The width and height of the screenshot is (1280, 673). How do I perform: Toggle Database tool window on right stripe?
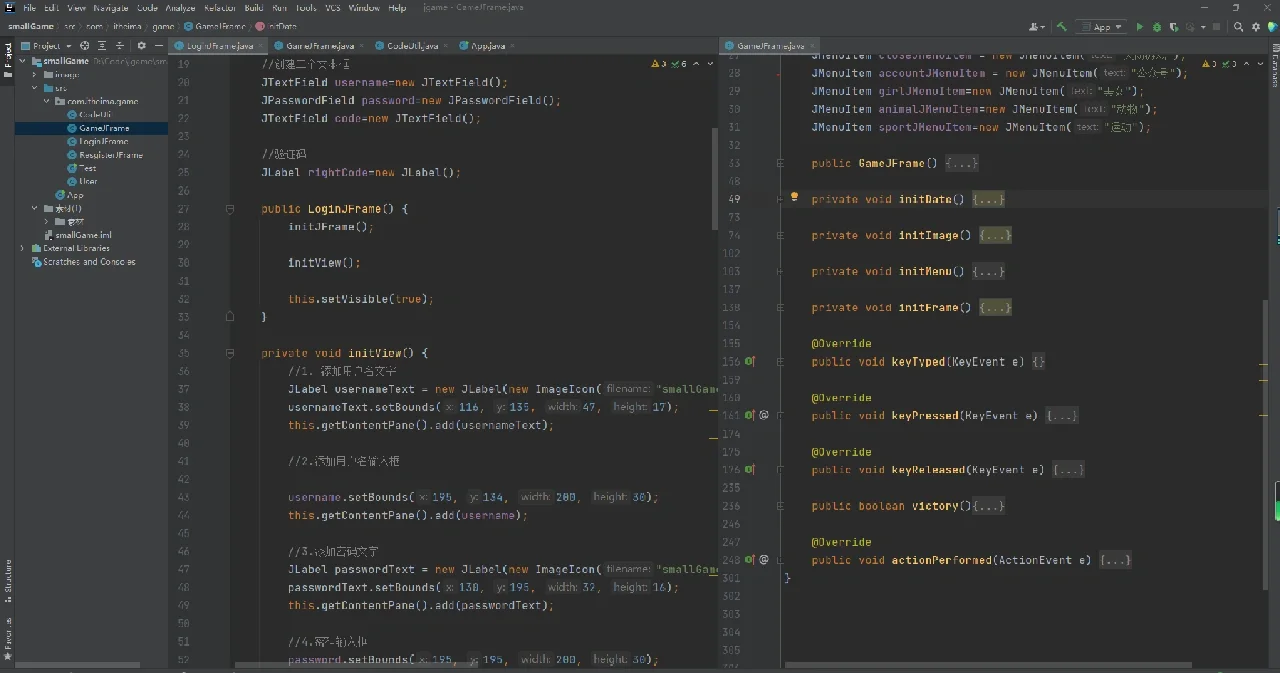pos(1274,66)
